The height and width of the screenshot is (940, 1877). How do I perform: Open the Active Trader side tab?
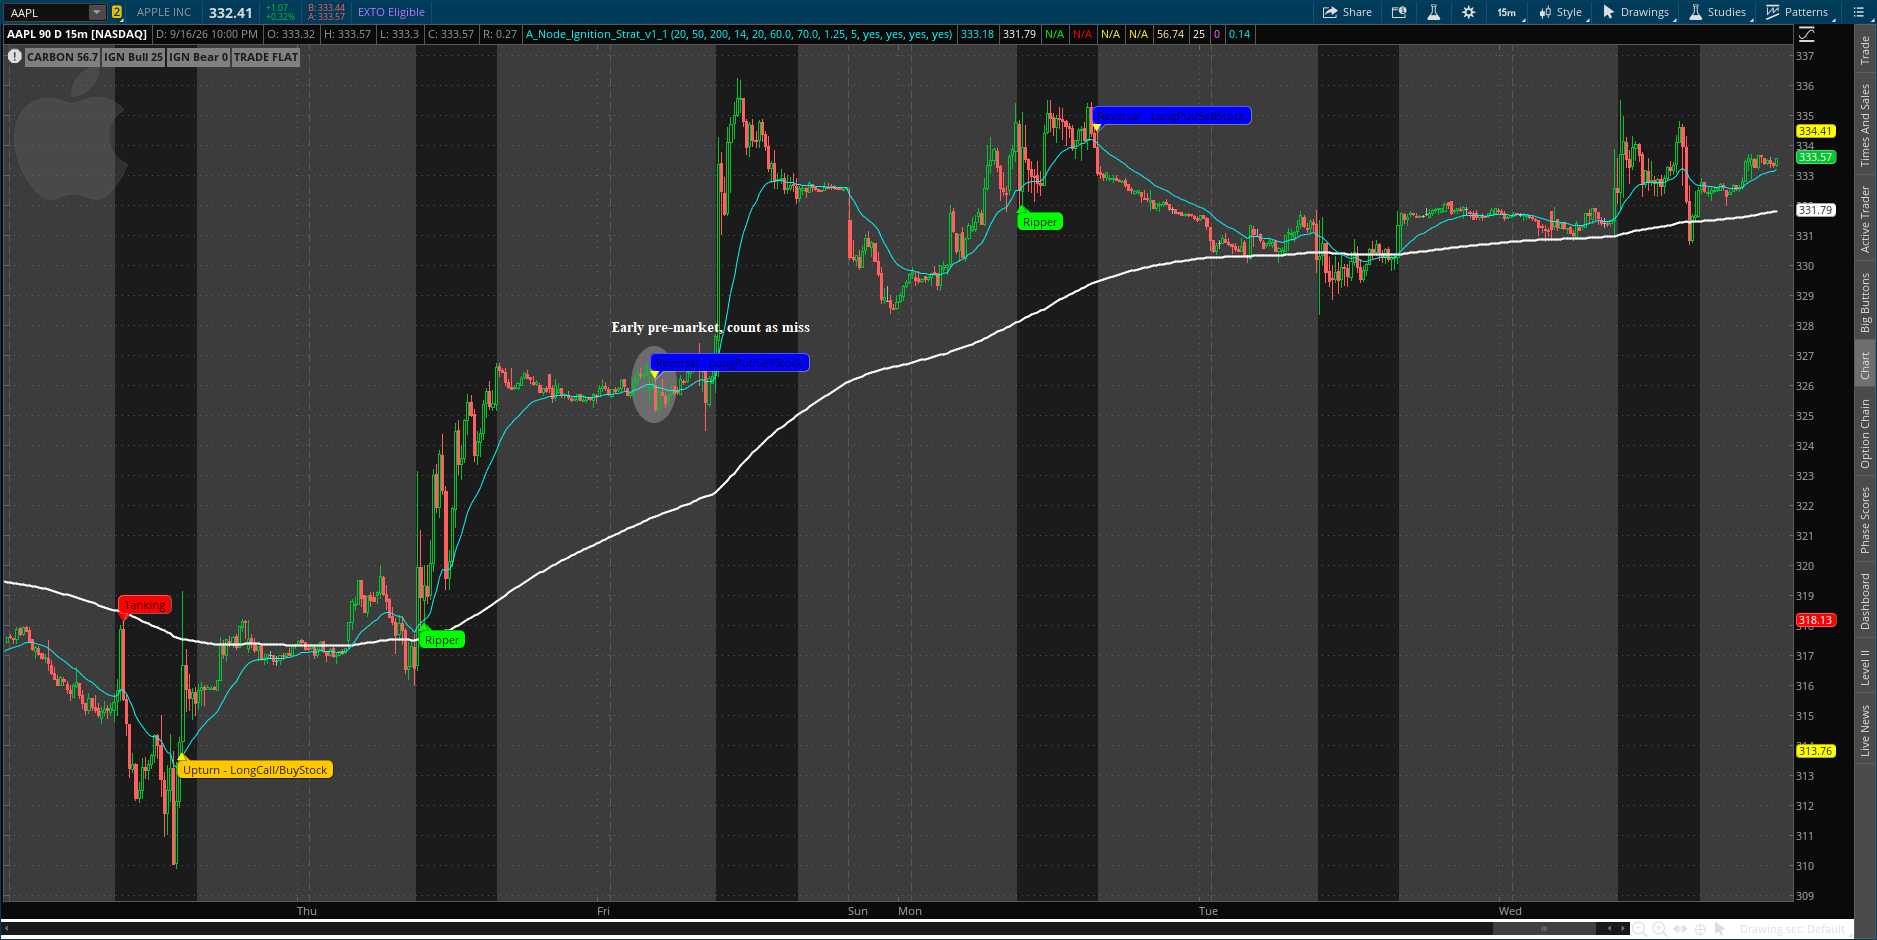pyautogui.click(x=1865, y=219)
